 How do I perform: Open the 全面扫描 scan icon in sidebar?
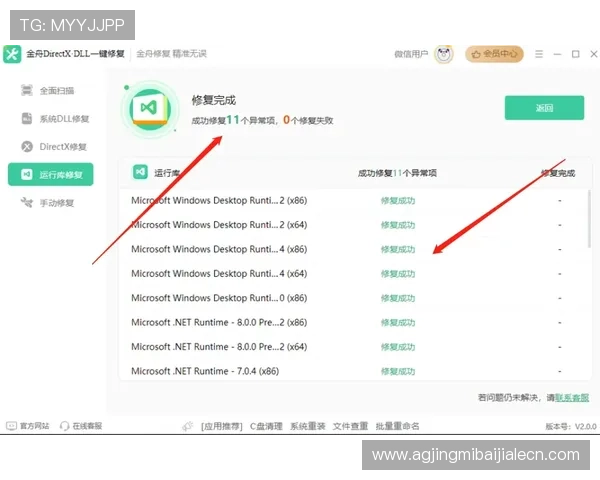point(26,90)
